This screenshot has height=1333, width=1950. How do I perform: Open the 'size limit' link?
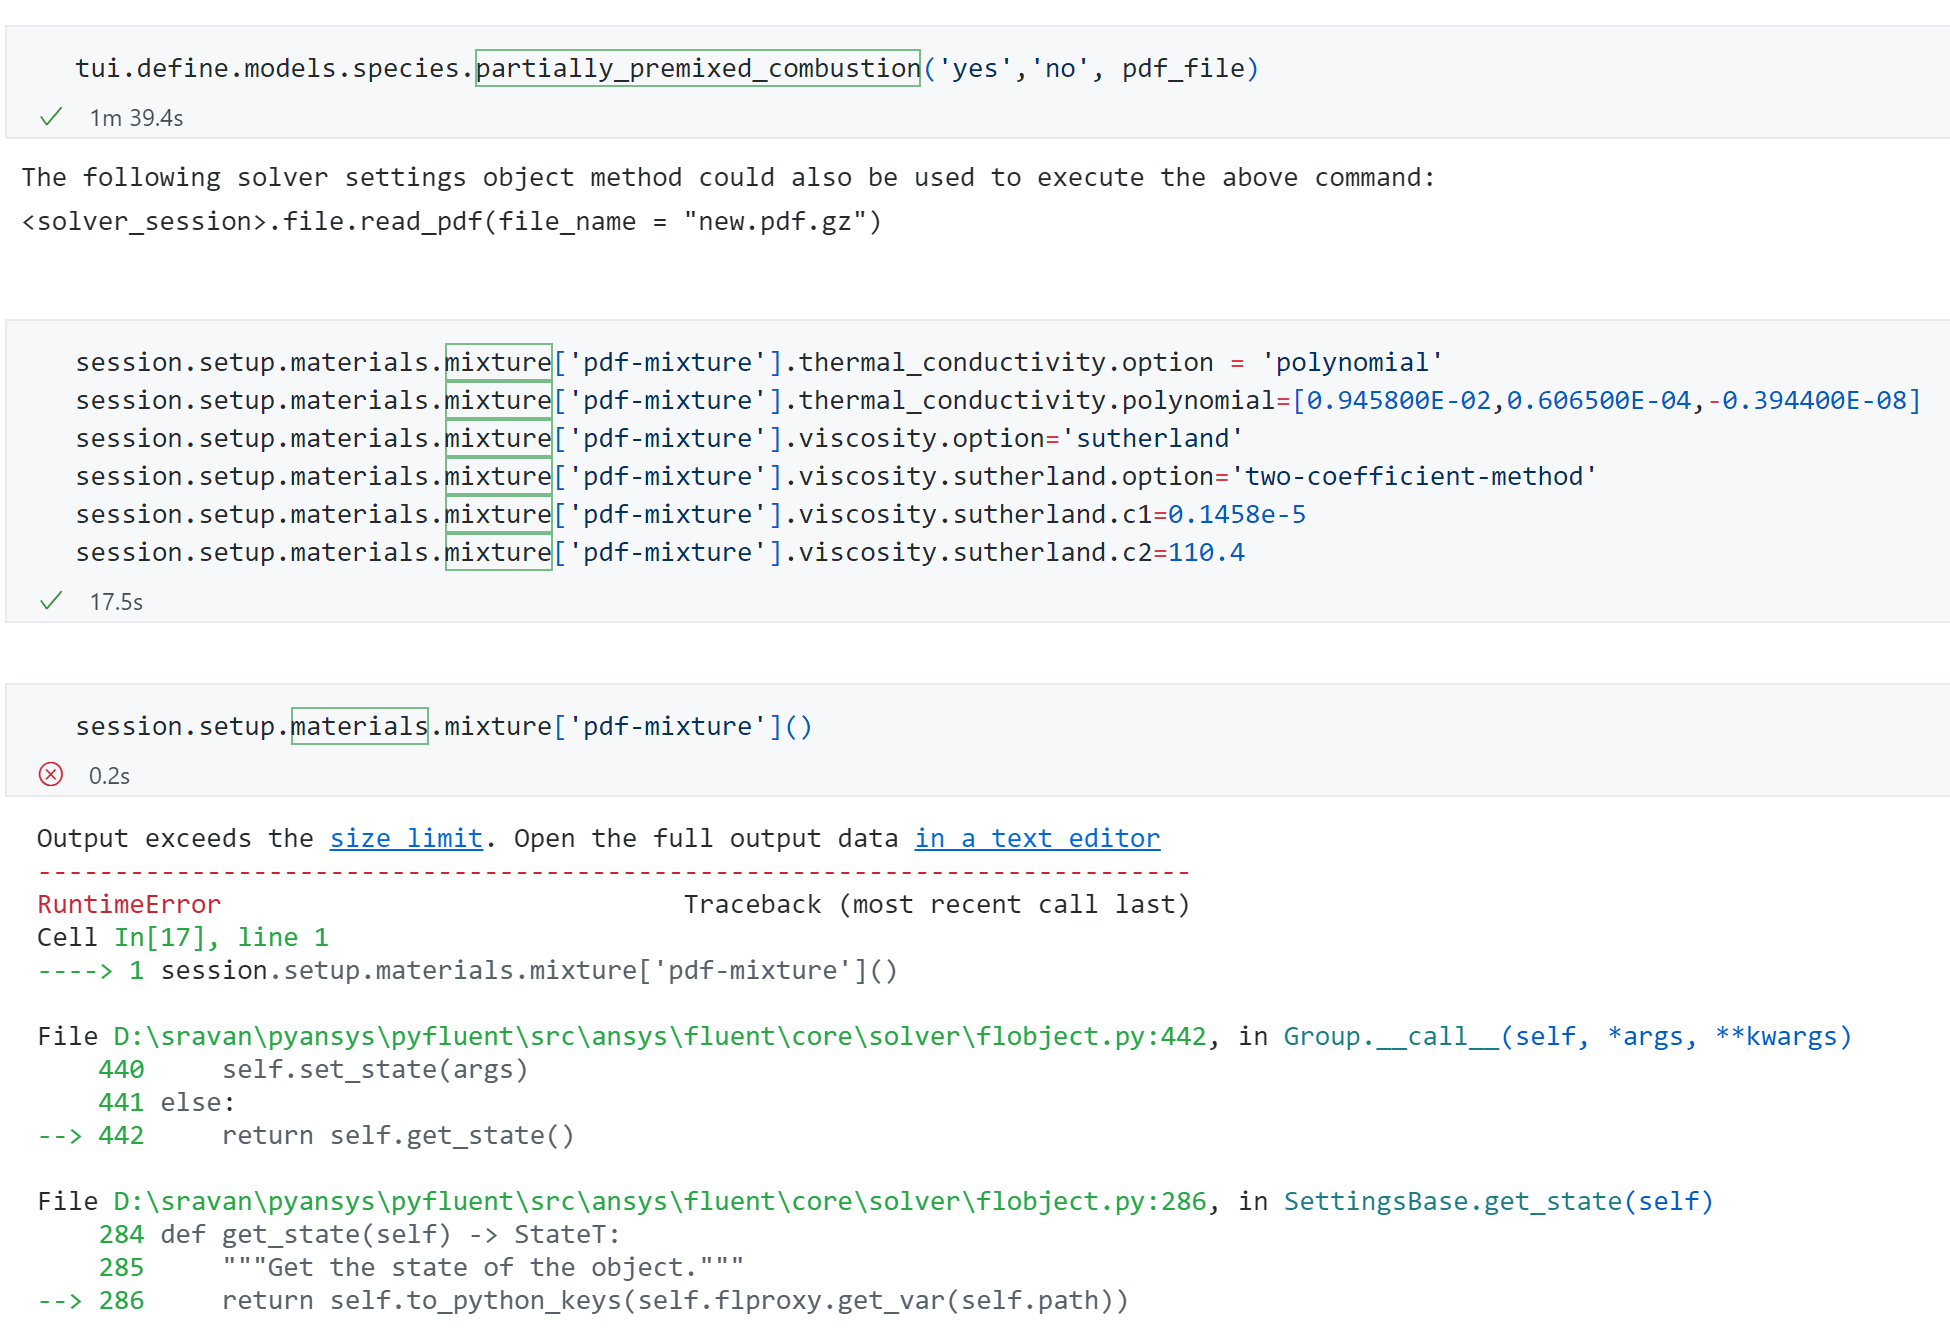406,838
